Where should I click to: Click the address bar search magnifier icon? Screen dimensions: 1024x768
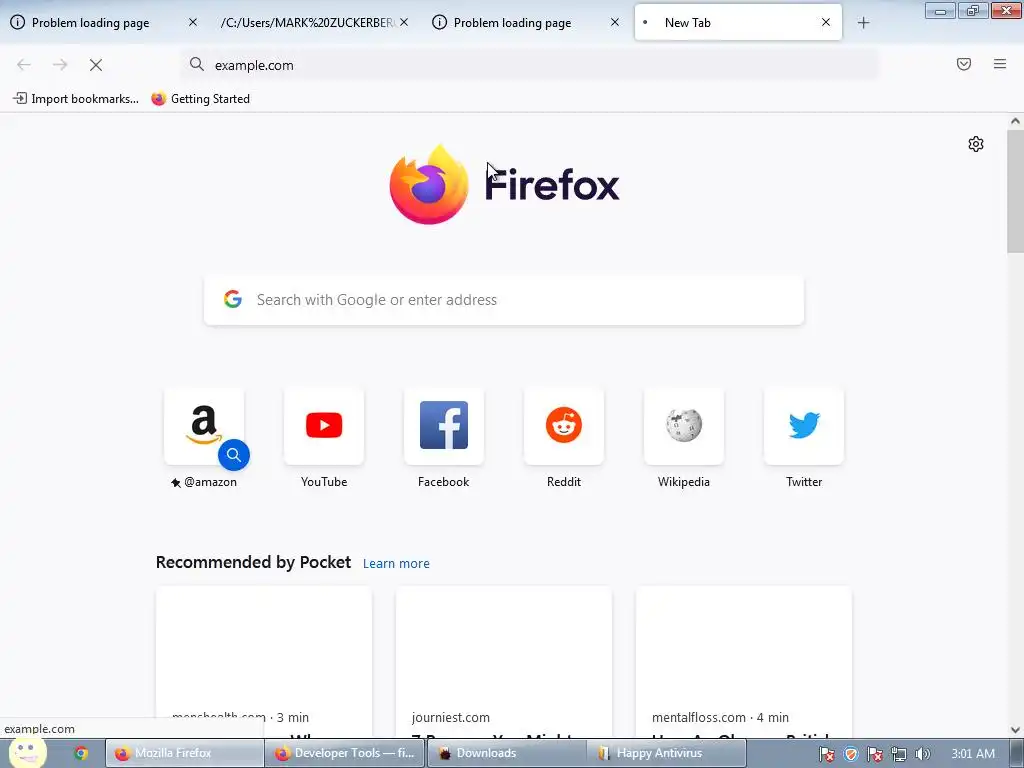click(x=197, y=64)
